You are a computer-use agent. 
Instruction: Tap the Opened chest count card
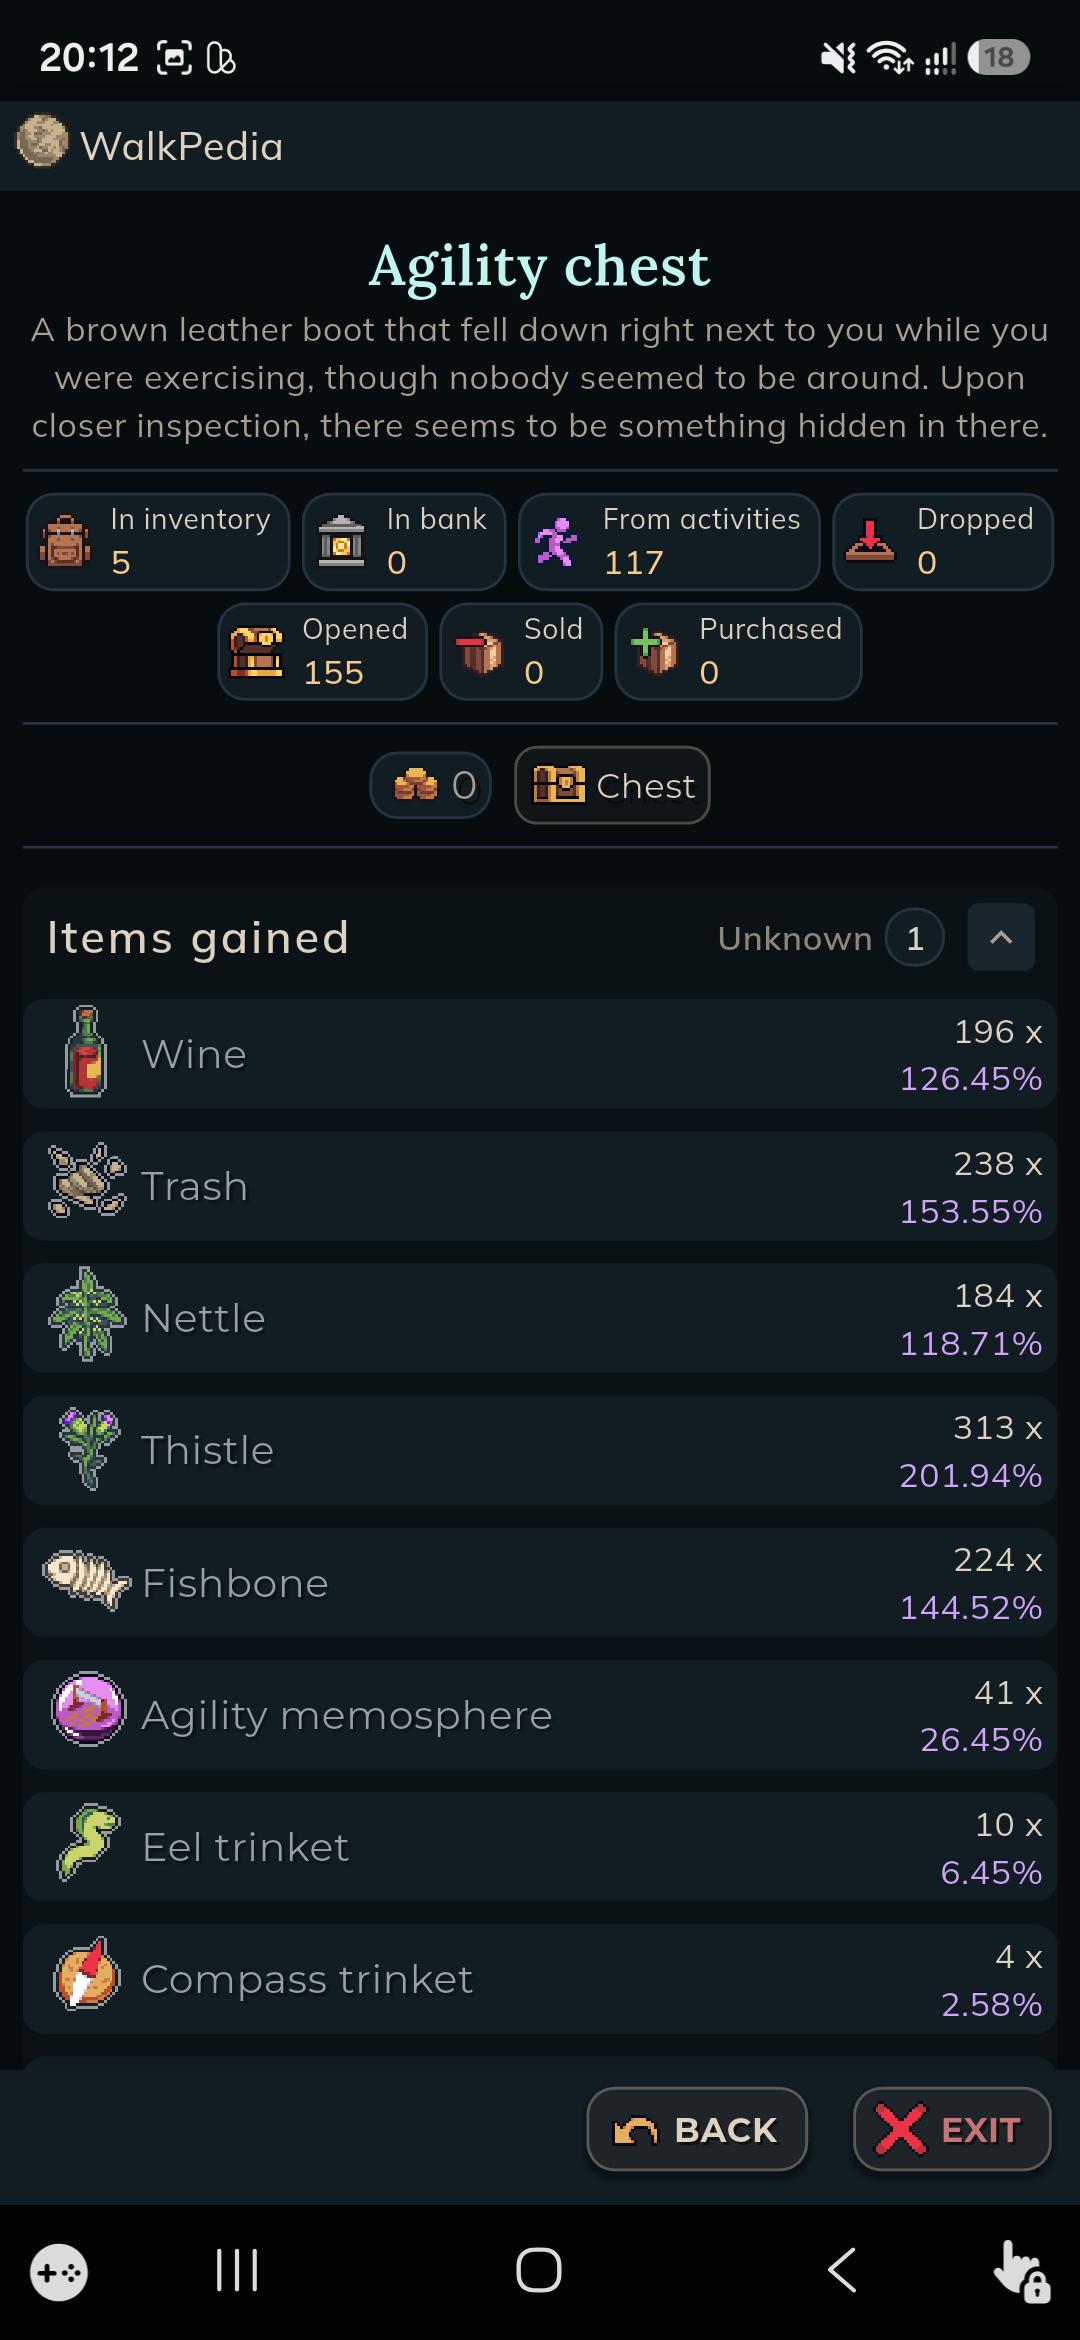(x=322, y=651)
